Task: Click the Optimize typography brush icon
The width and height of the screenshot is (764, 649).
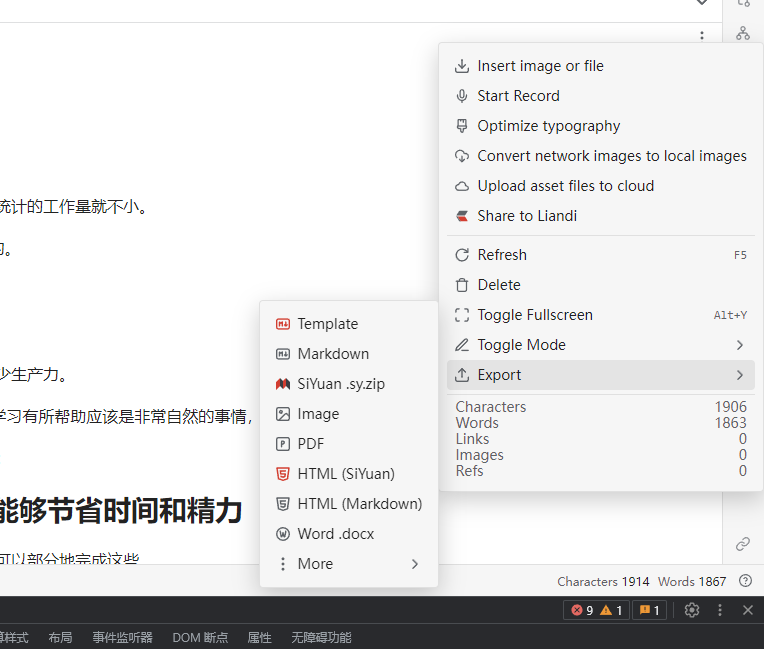Action: [x=462, y=126]
